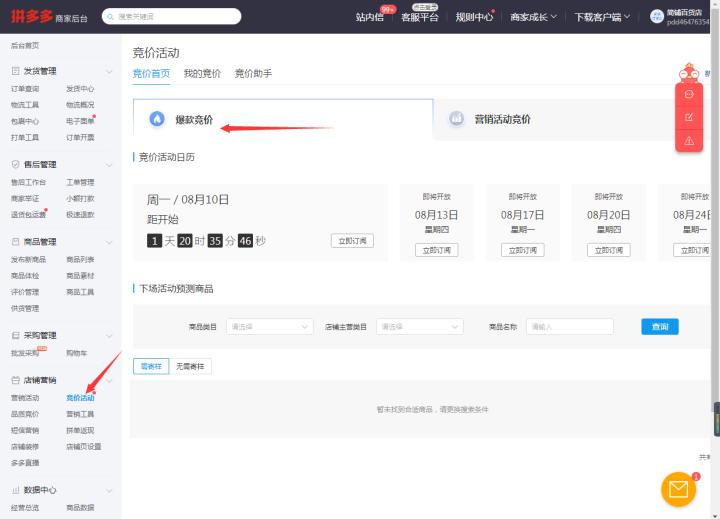Collapse the 数据中心 section chevron
The height and width of the screenshot is (519, 720).
109,491
